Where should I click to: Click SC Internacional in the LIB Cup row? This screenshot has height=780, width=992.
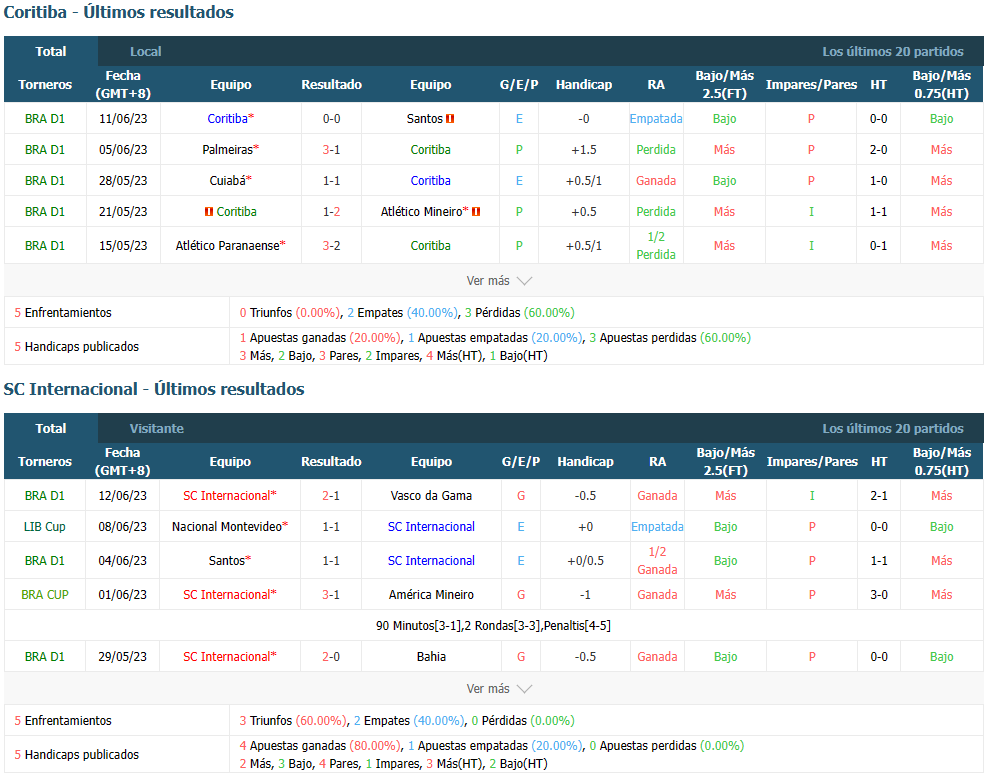pyautogui.click(x=431, y=526)
